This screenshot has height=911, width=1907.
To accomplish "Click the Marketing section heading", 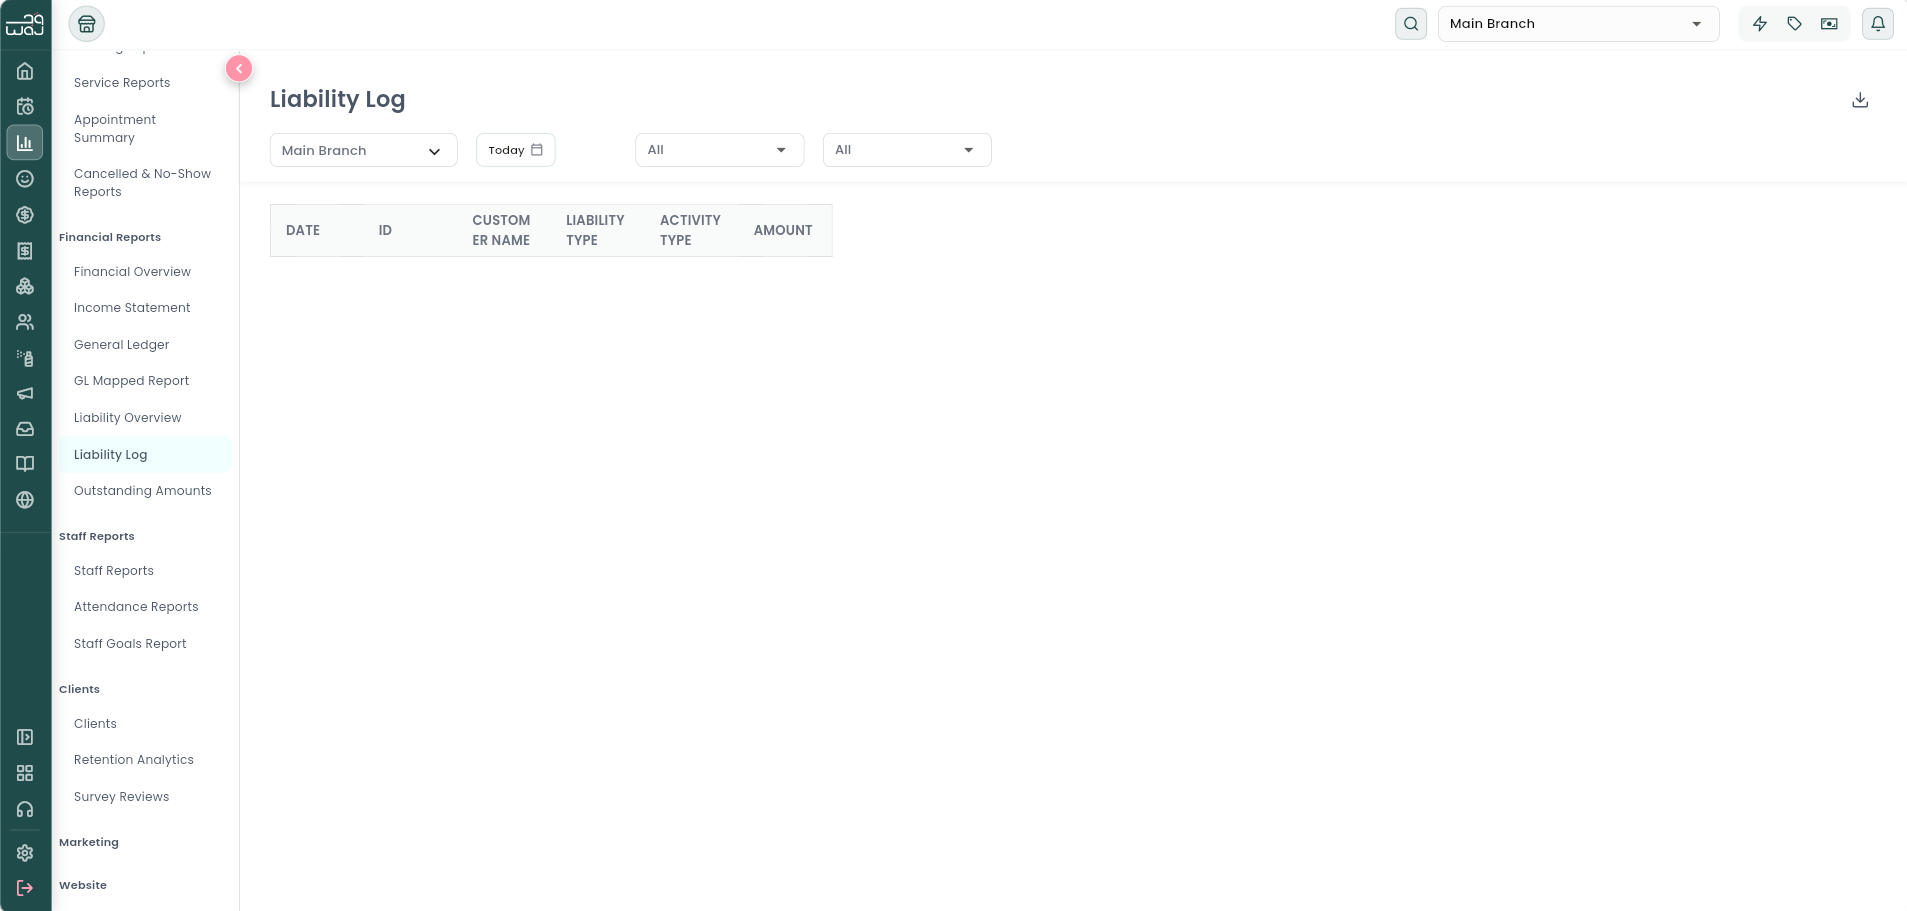I will [x=88, y=842].
